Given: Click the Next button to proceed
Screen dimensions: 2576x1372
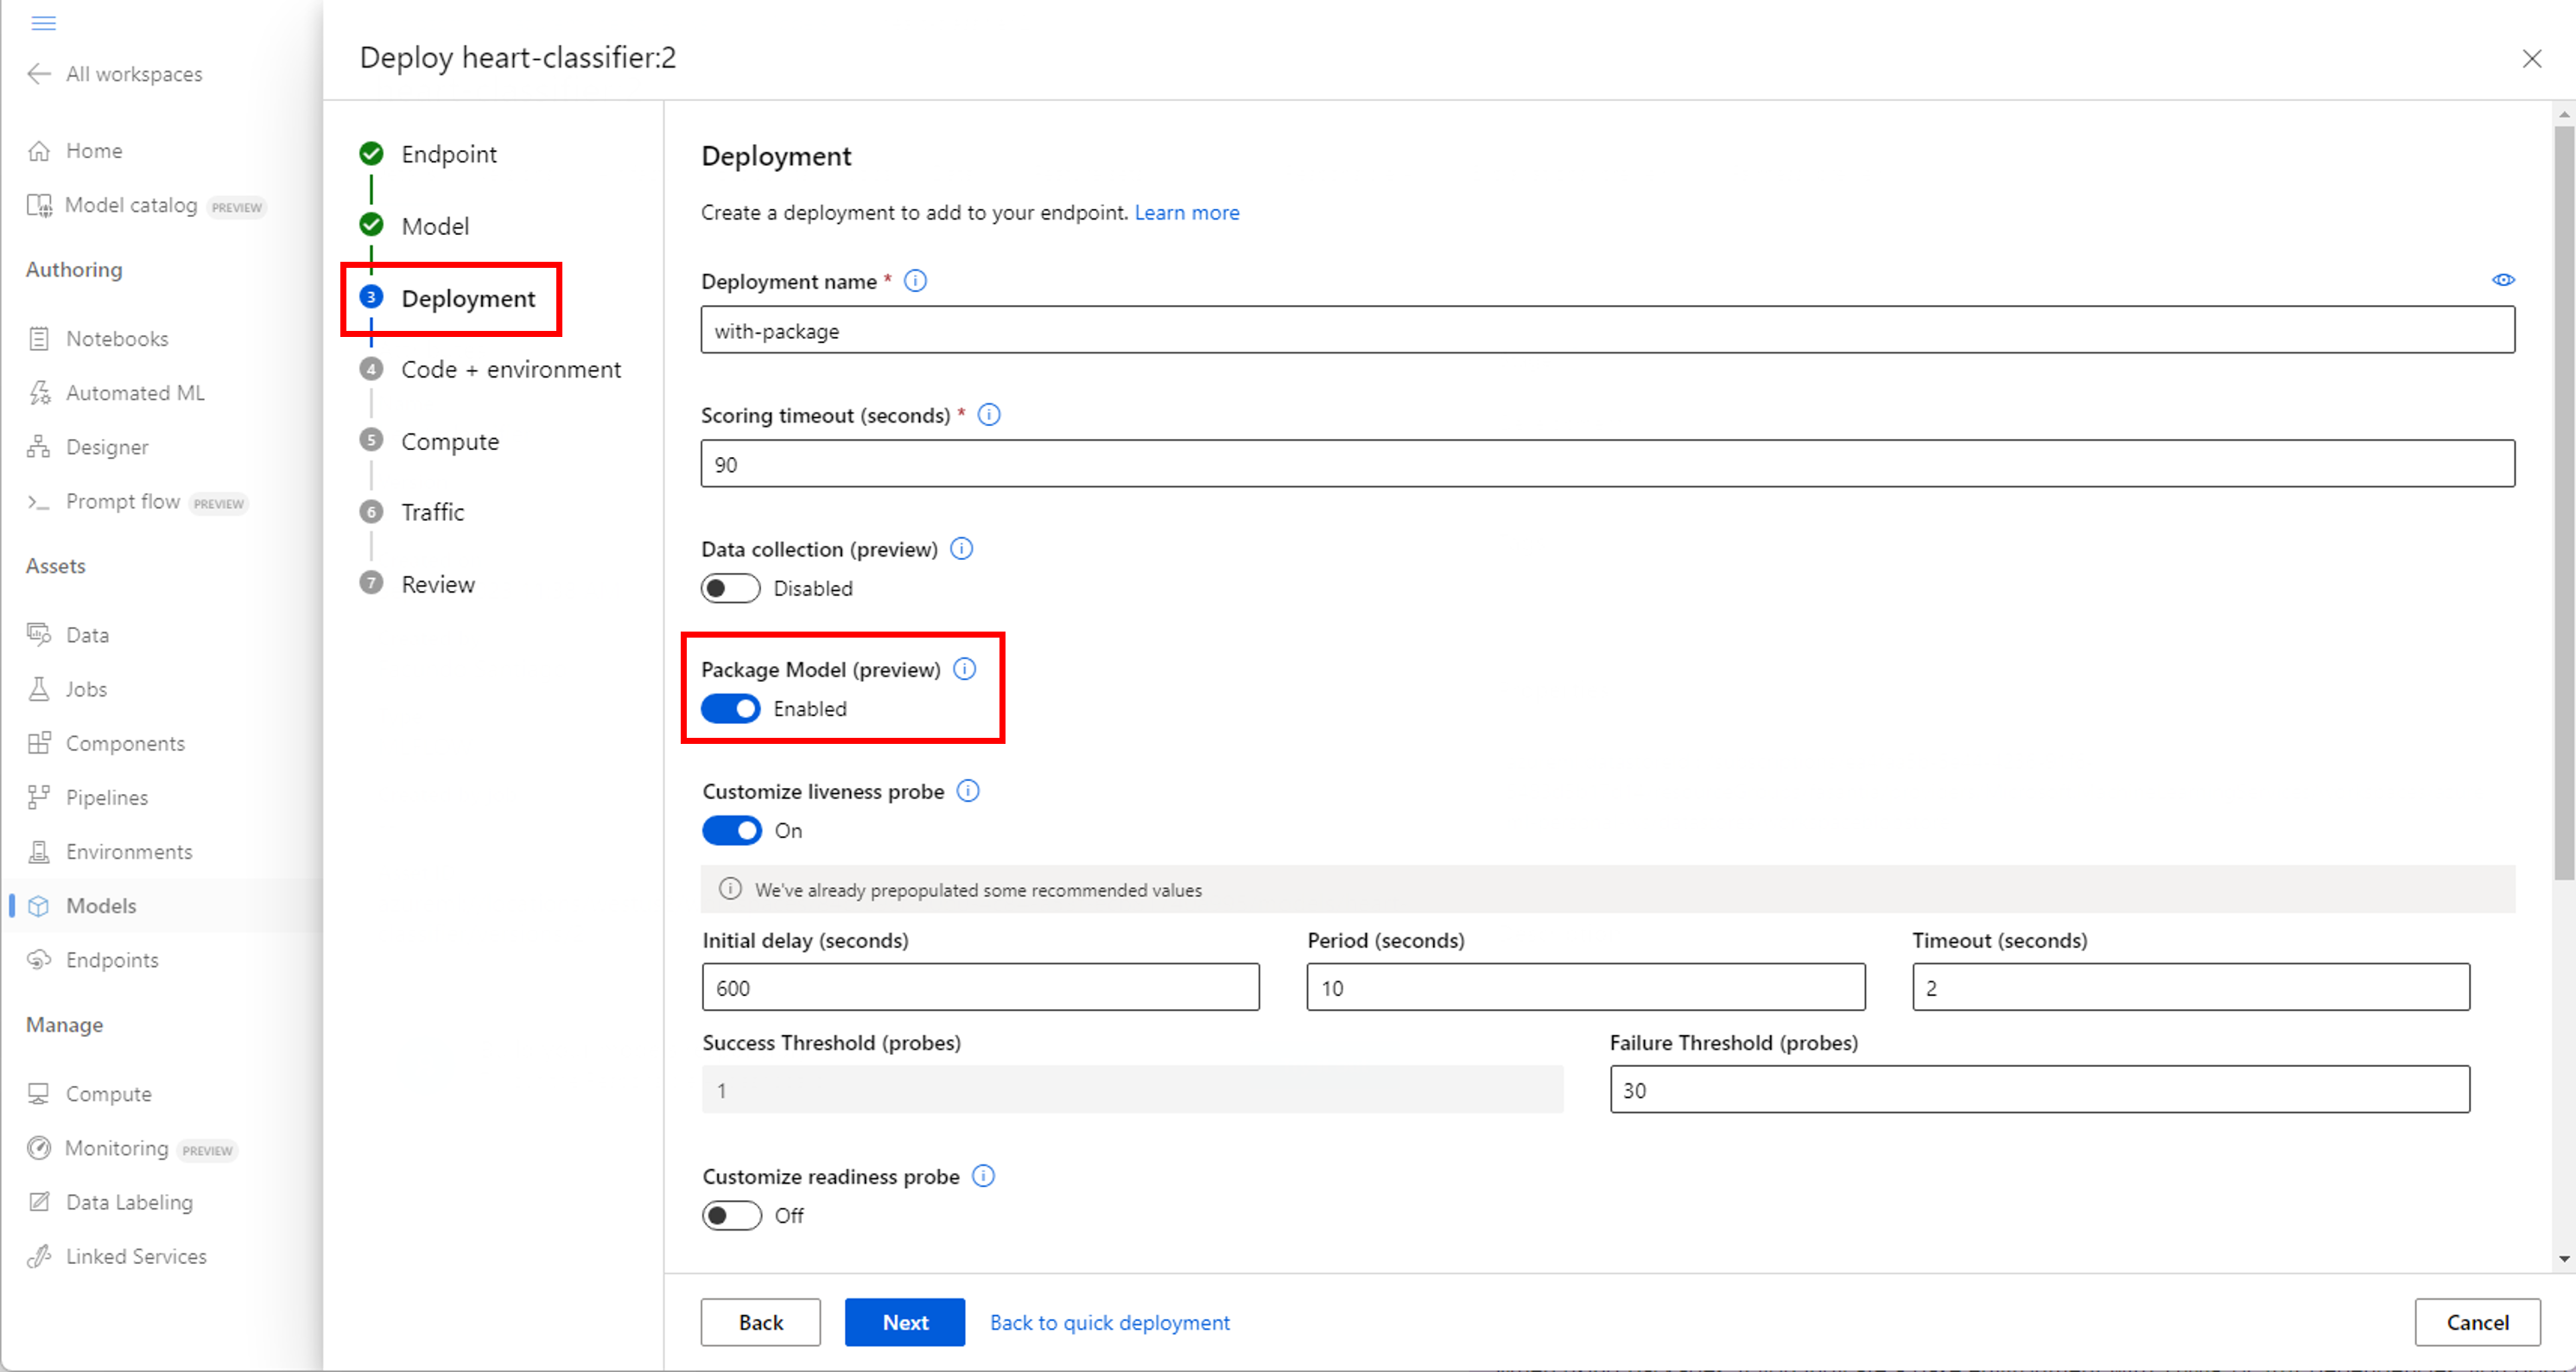Looking at the screenshot, I should [x=906, y=1321].
